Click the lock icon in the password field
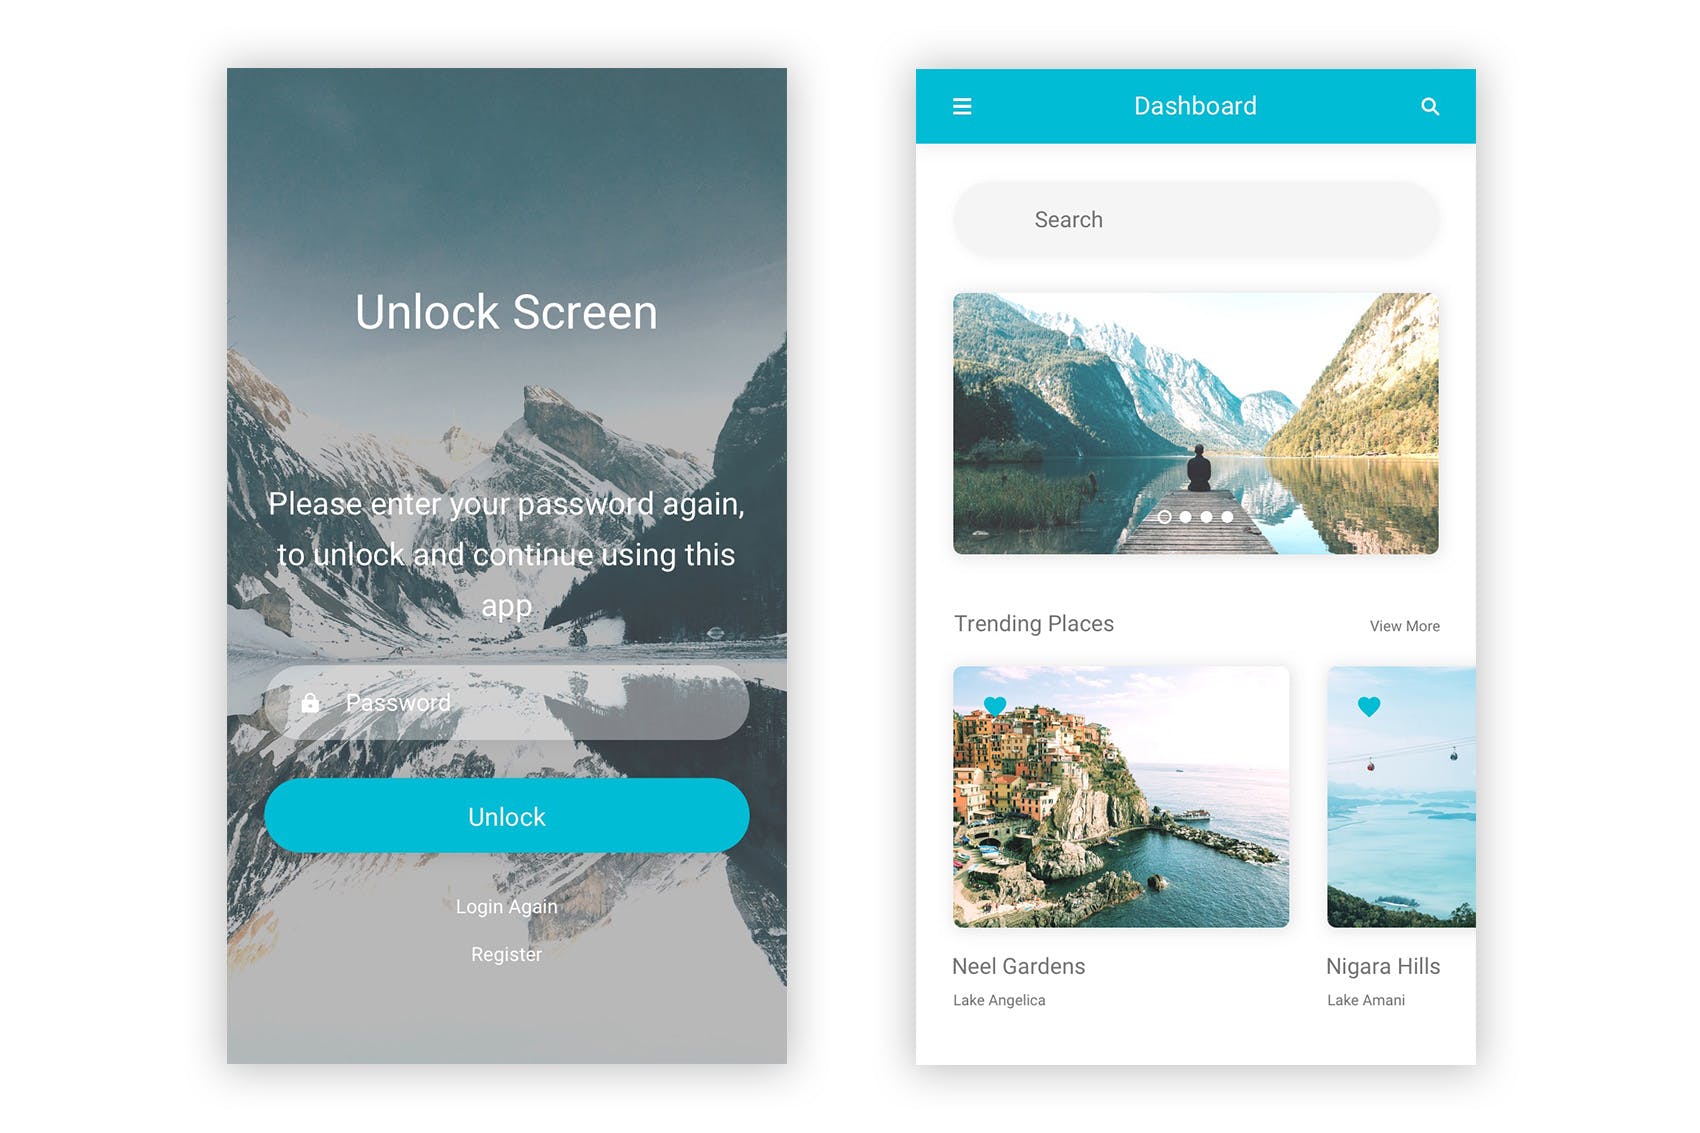 click(x=312, y=702)
